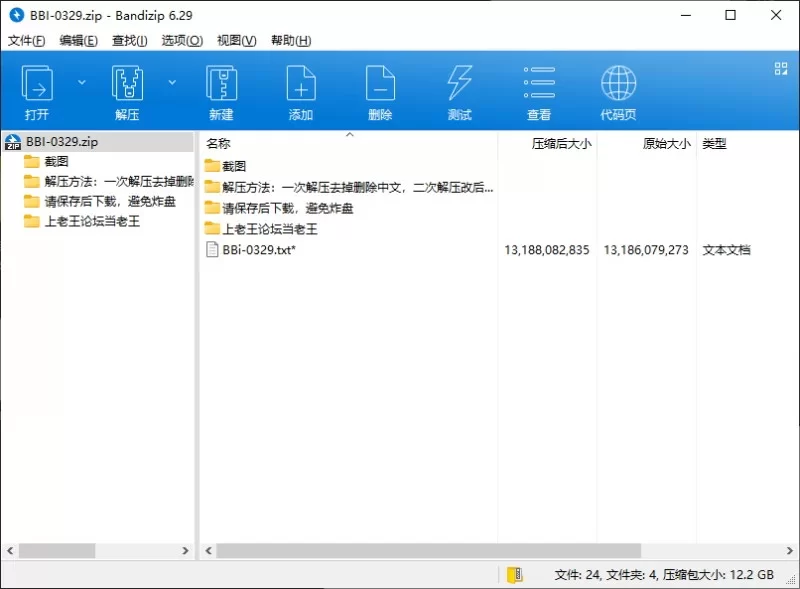Select the BBi-0329.txt file
The image size is (800, 589).
(x=259, y=250)
